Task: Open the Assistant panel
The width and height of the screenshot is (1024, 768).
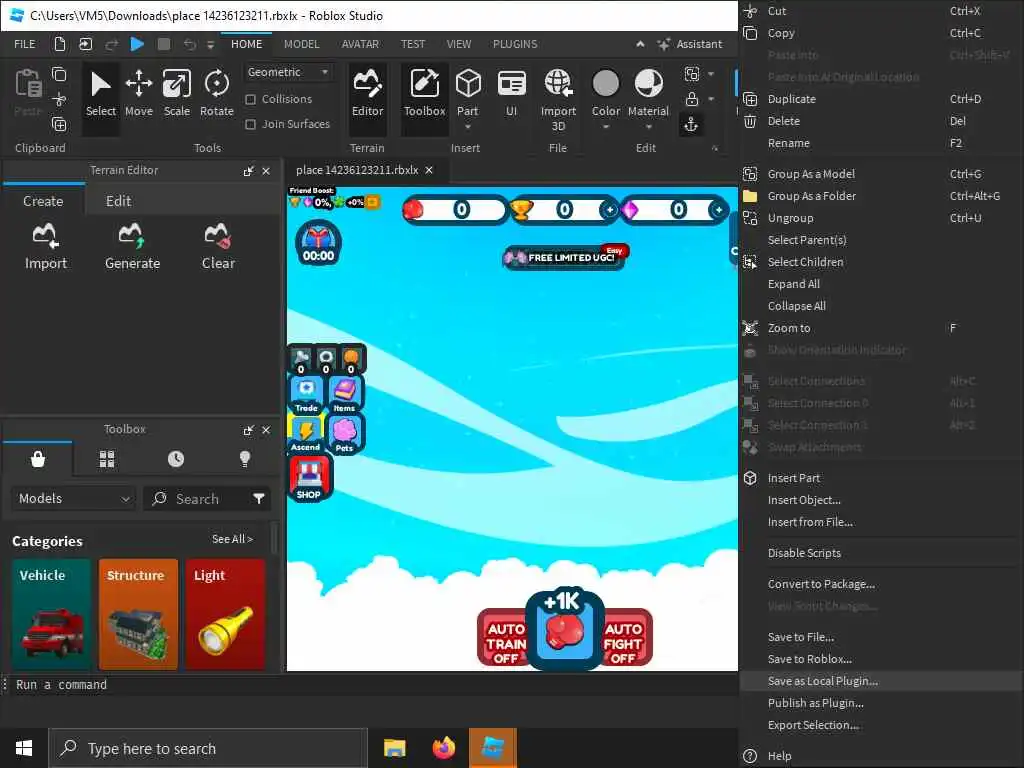Action: [x=690, y=44]
